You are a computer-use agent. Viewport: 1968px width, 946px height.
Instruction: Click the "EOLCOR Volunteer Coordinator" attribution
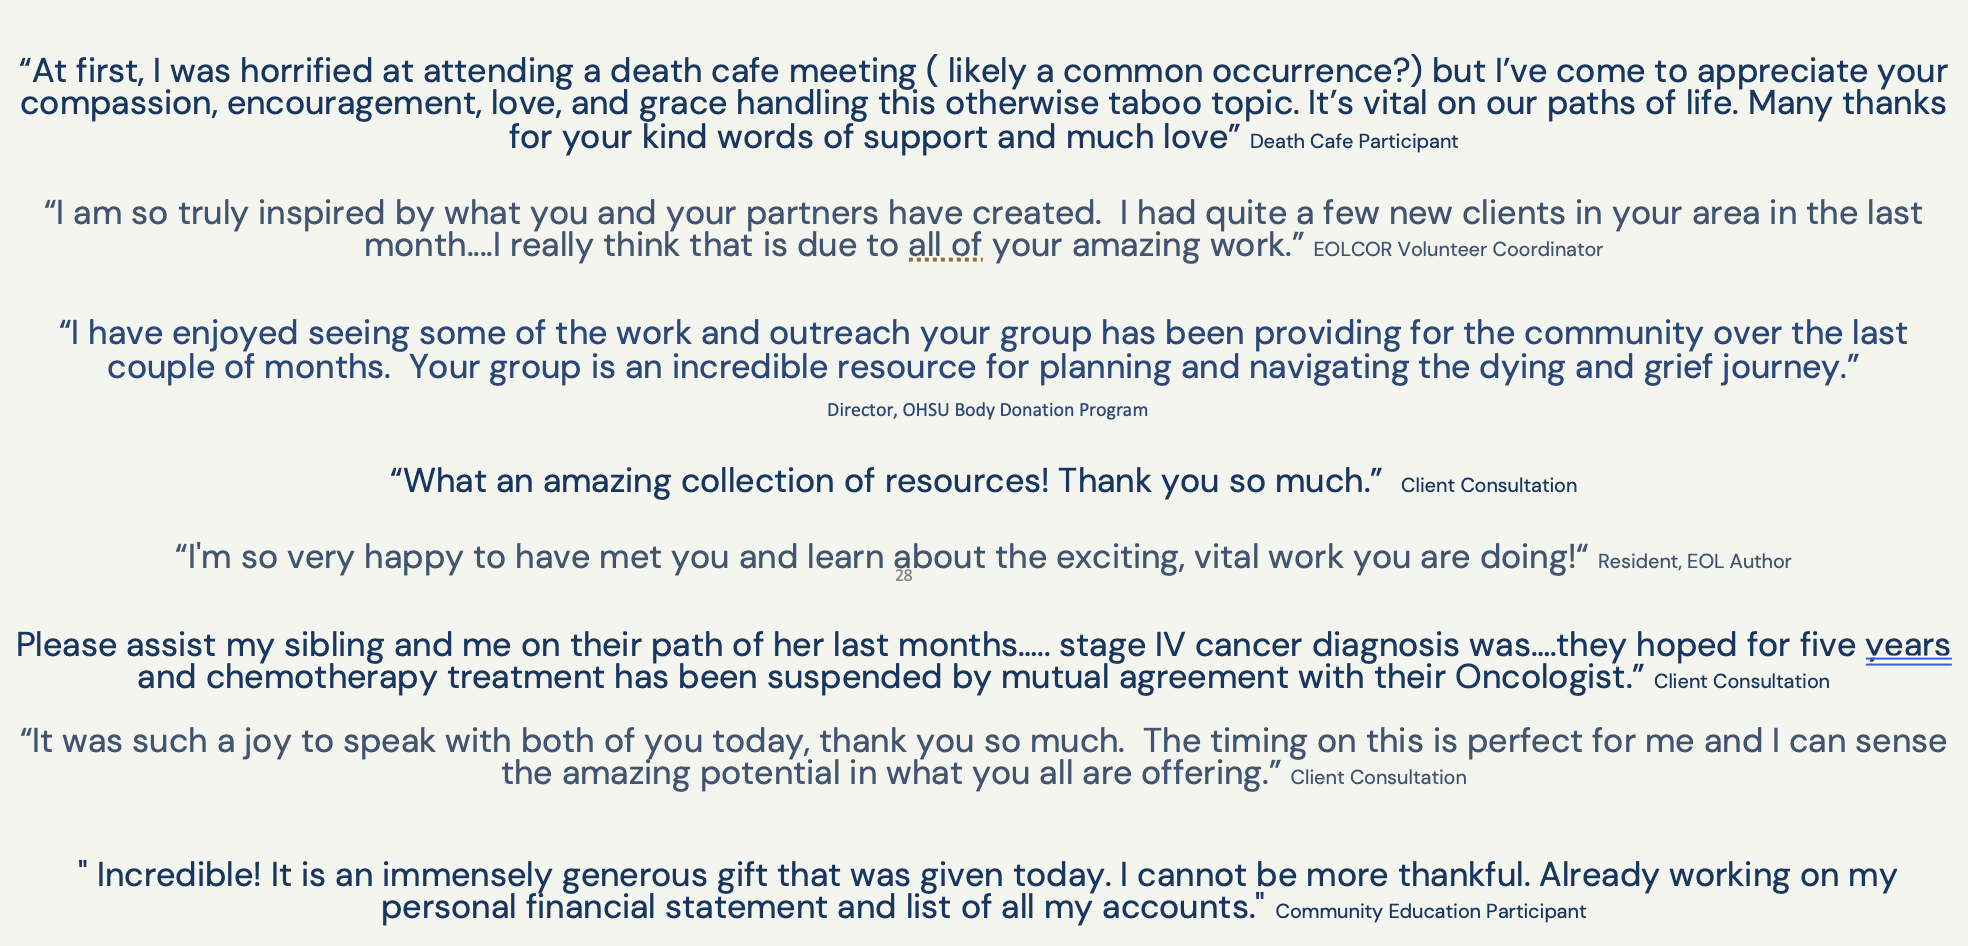pyautogui.click(x=1457, y=250)
